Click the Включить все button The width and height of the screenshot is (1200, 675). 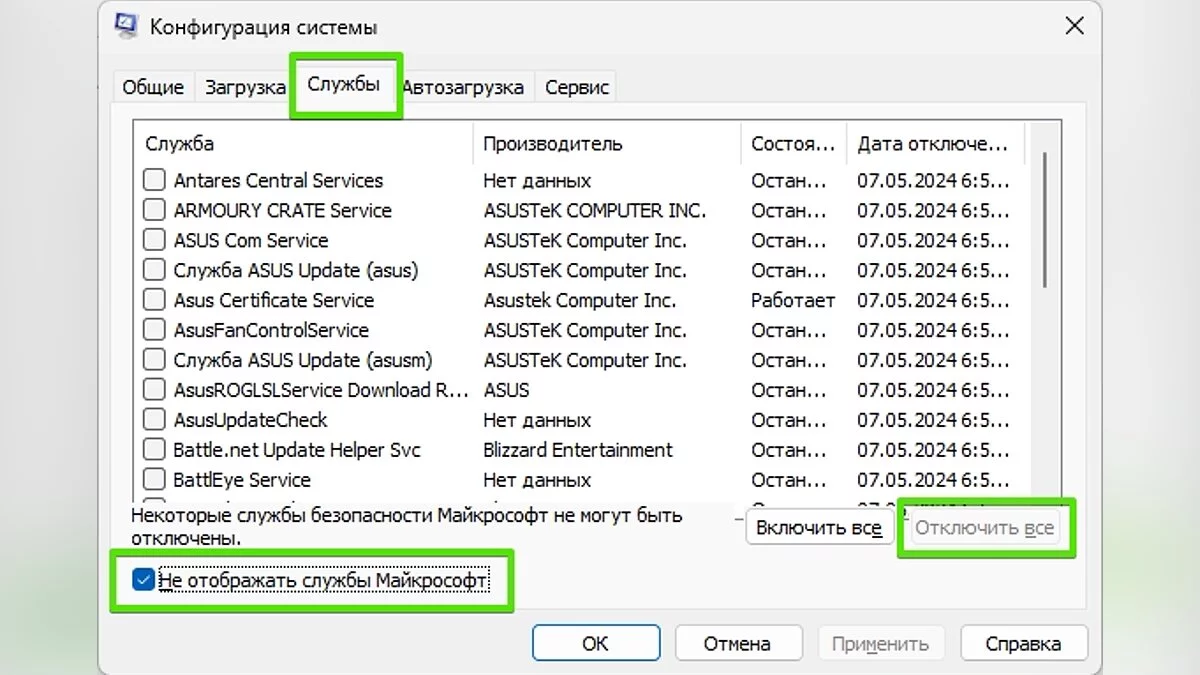[818, 528]
